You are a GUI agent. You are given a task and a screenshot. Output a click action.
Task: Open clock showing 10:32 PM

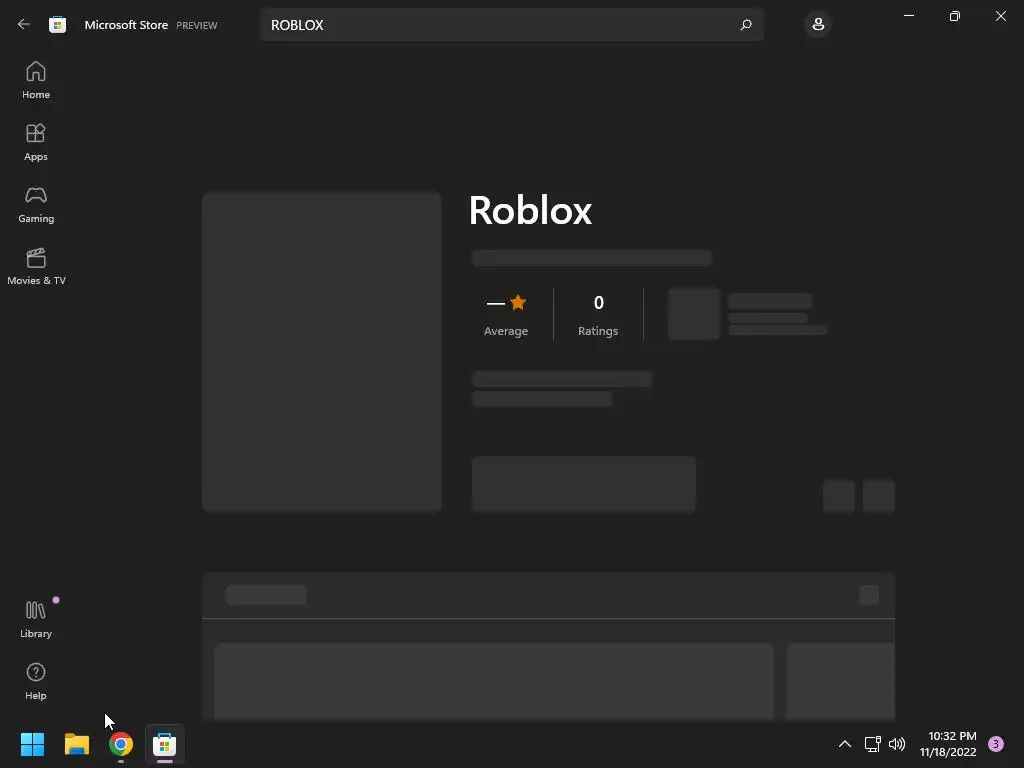coord(948,744)
